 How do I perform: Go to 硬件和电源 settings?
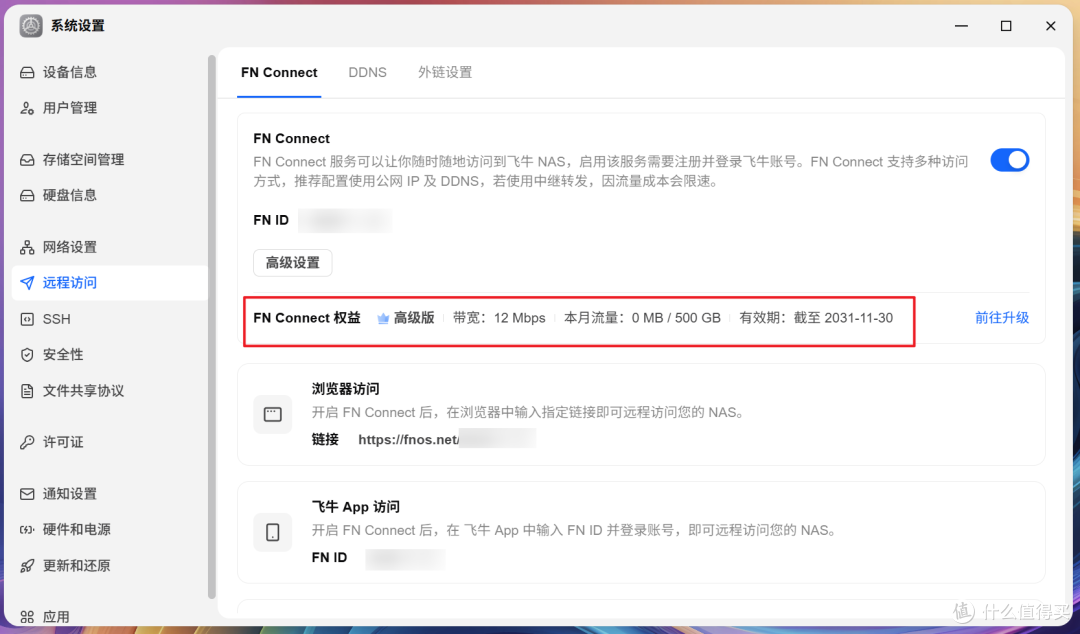tap(110, 530)
